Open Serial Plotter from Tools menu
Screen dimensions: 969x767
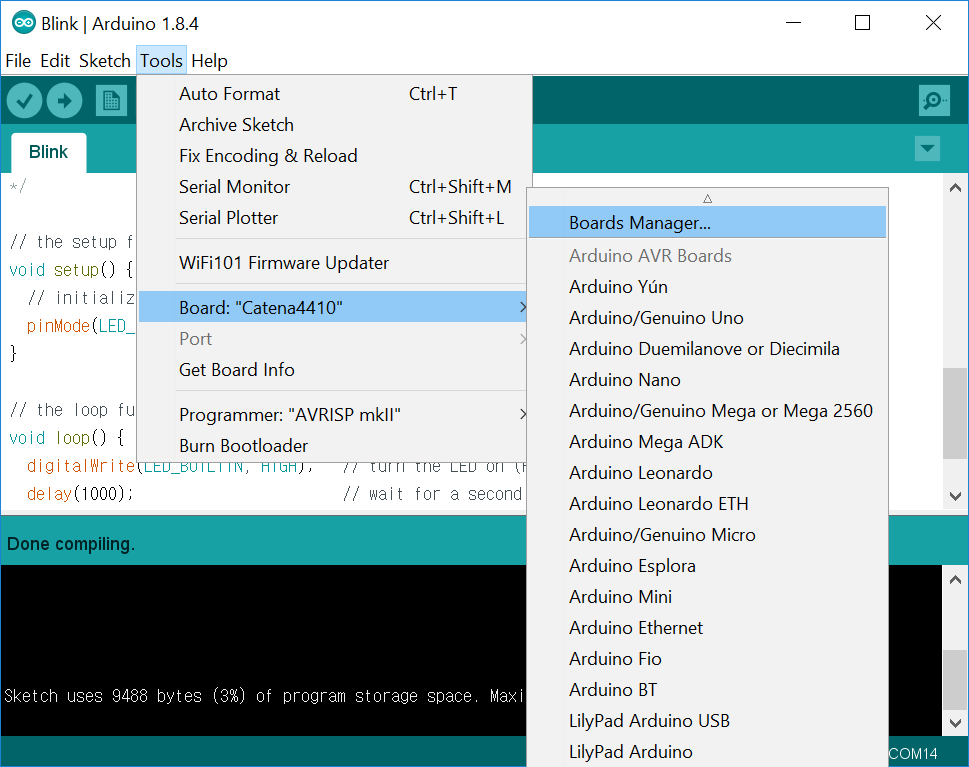[334, 218]
